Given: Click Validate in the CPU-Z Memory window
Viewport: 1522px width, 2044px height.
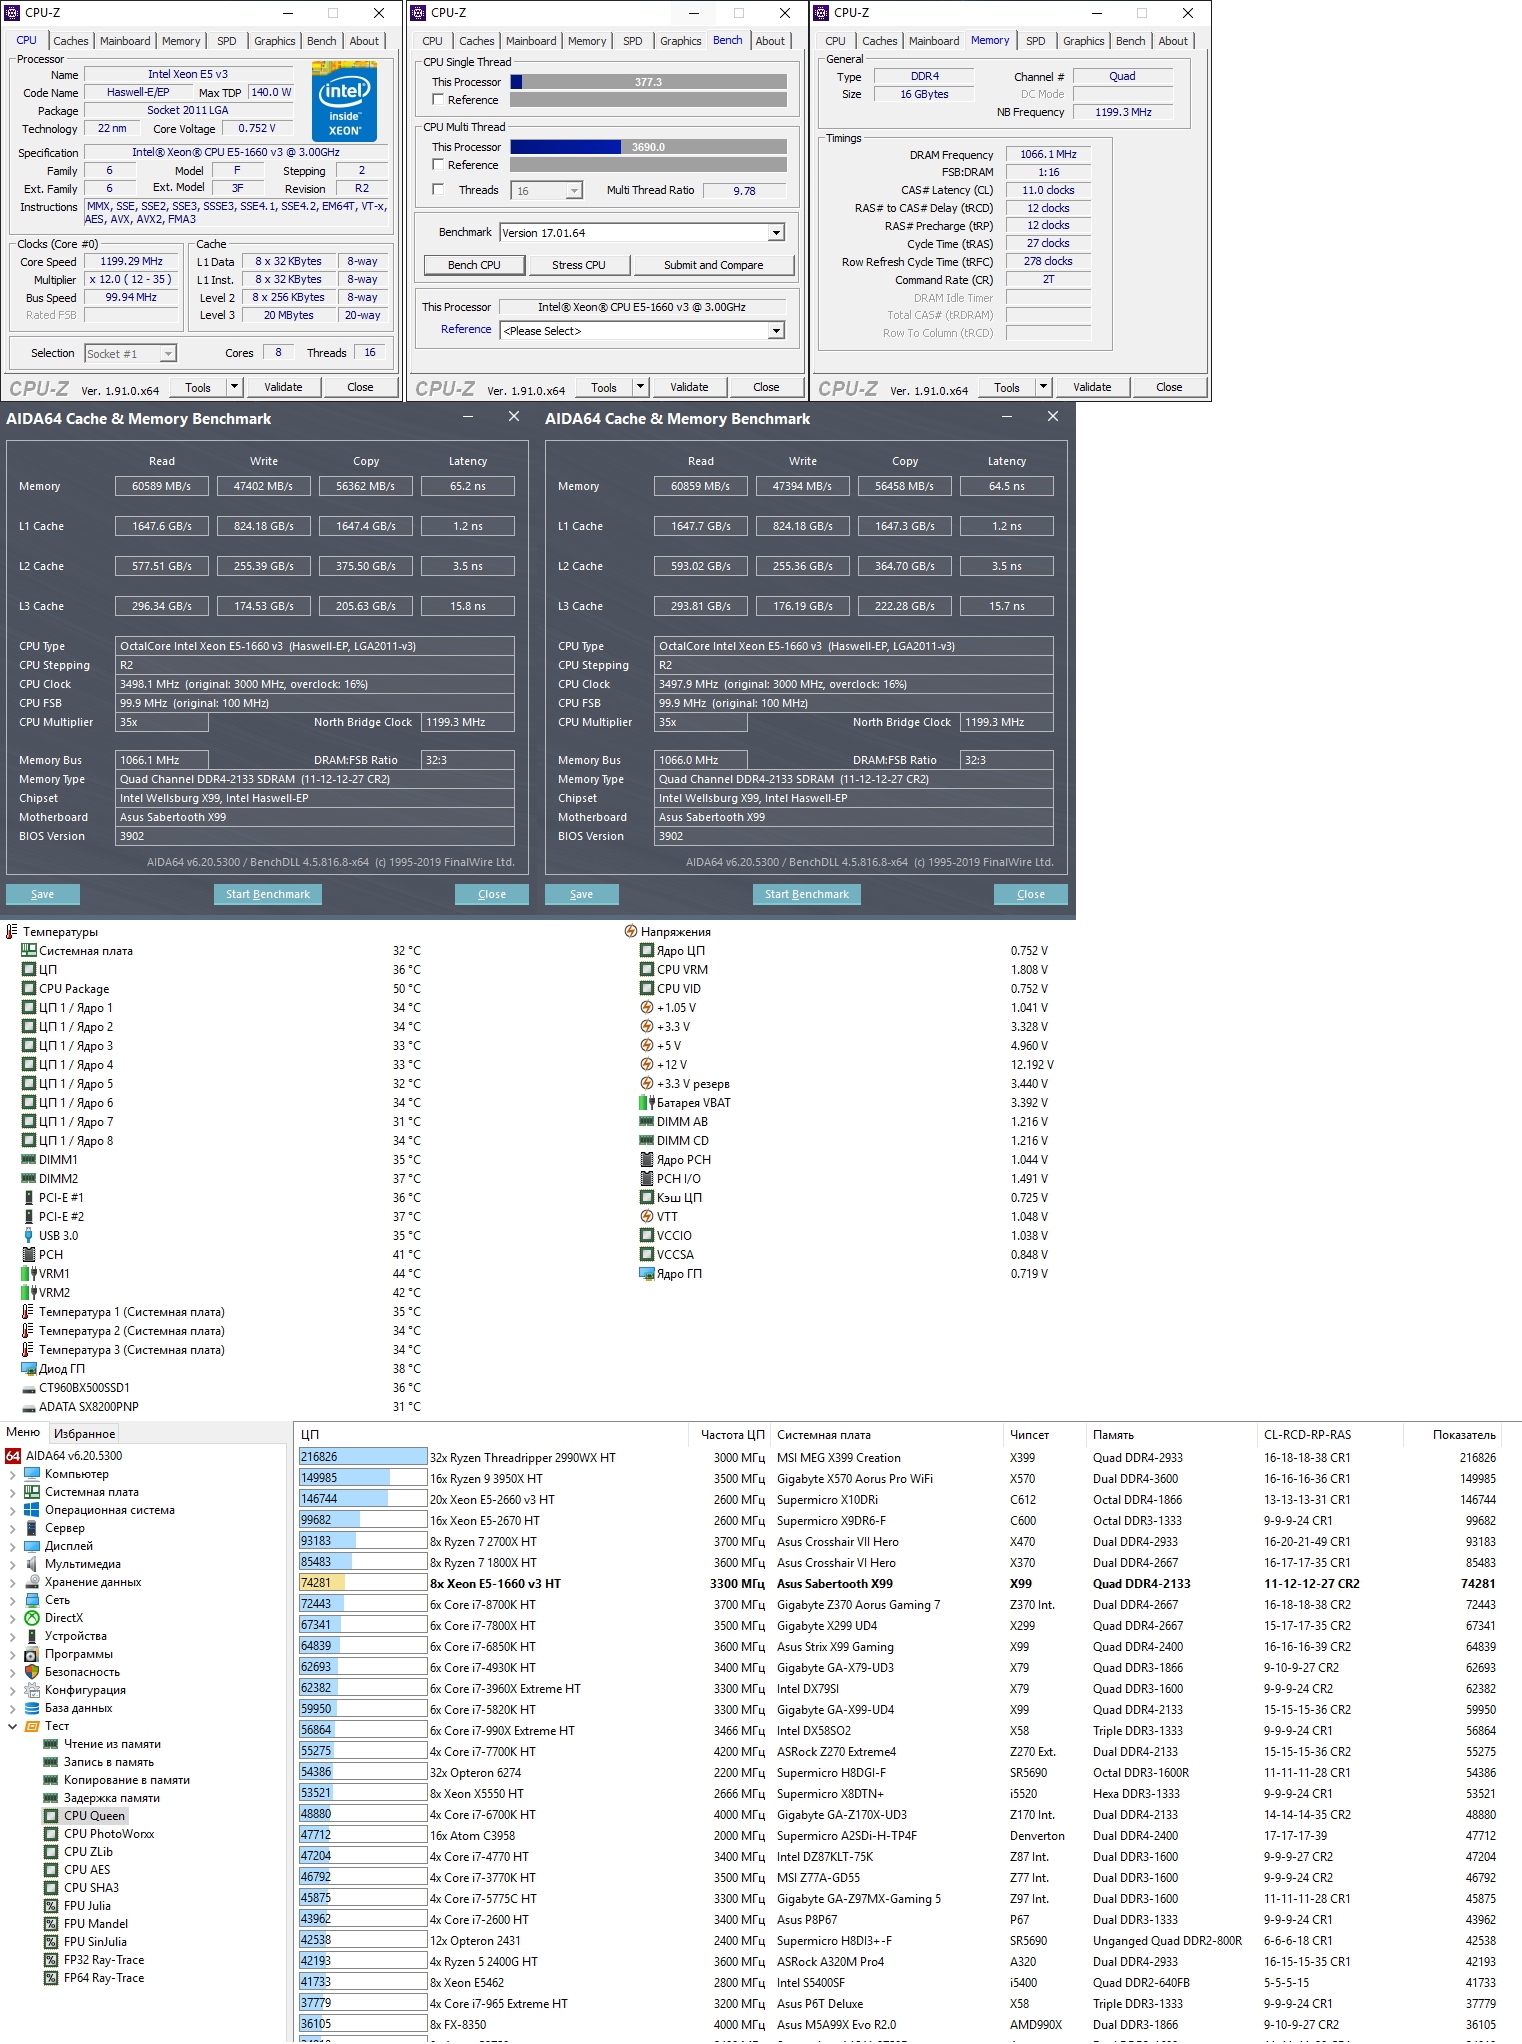Looking at the screenshot, I should point(1092,387).
